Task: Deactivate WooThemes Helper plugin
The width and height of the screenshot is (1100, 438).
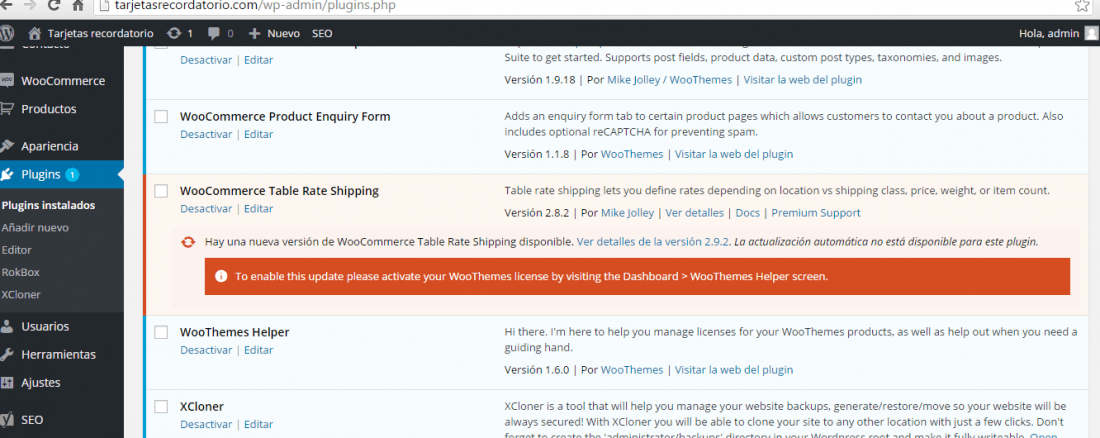Action: (x=206, y=350)
